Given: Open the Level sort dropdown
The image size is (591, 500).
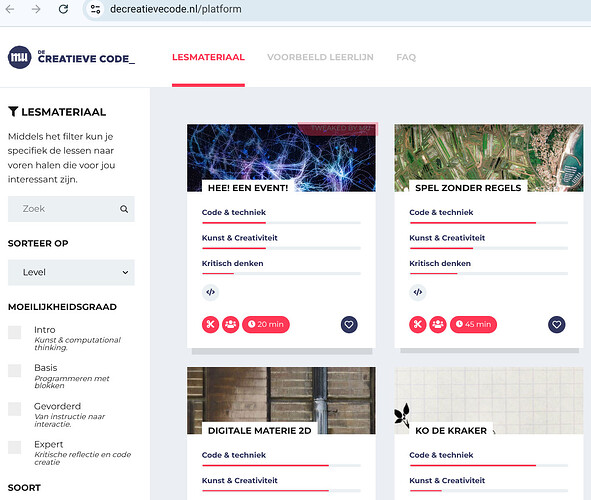Looking at the screenshot, I should (x=71, y=272).
